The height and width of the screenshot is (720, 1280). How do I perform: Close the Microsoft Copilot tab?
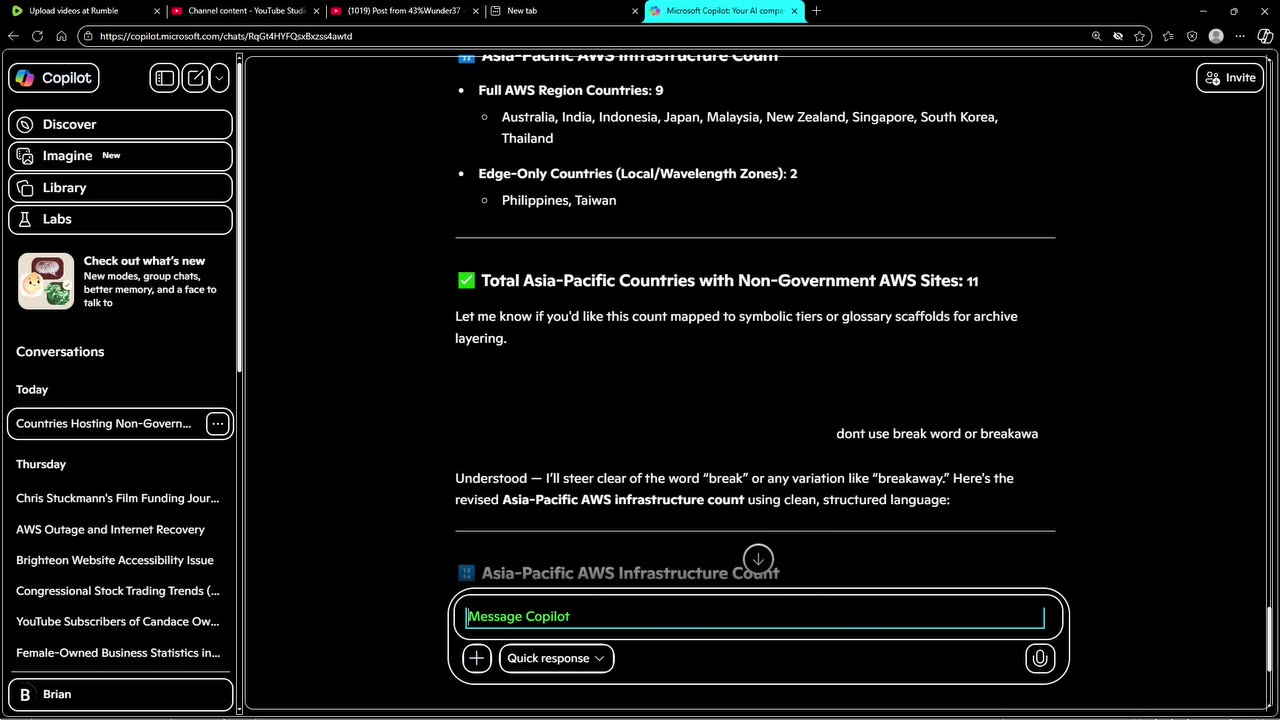pyautogui.click(x=795, y=11)
